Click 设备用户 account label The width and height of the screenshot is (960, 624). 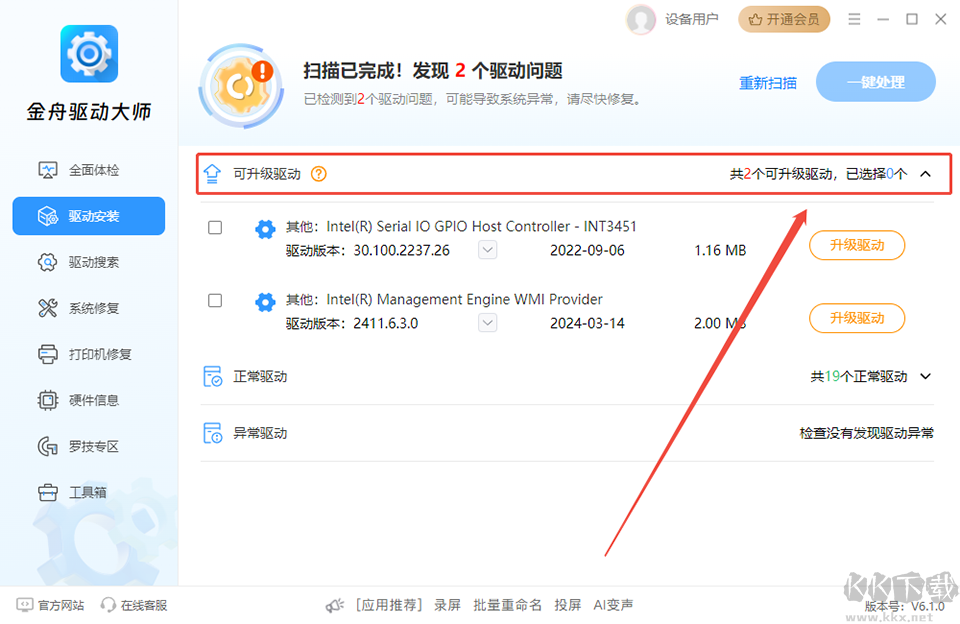pyautogui.click(x=692, y=20)
